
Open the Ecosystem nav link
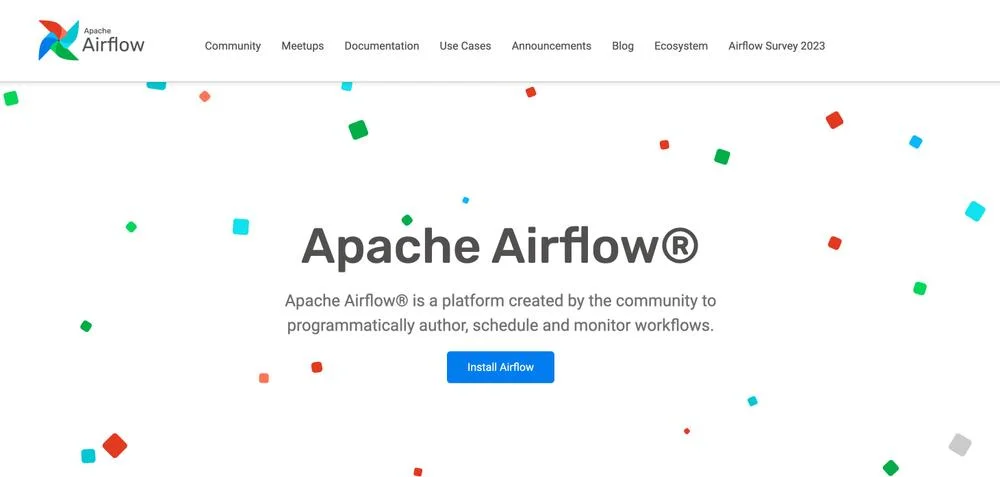(x=680, y=46)
